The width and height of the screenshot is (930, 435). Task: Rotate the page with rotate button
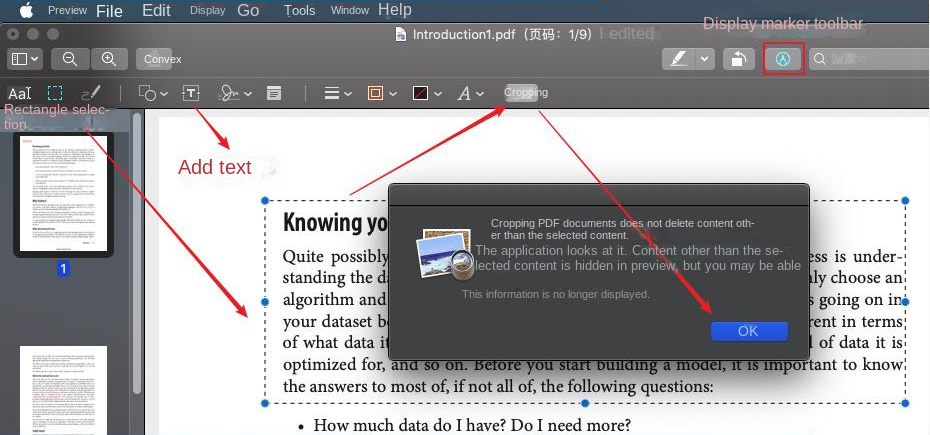[738, 59]
